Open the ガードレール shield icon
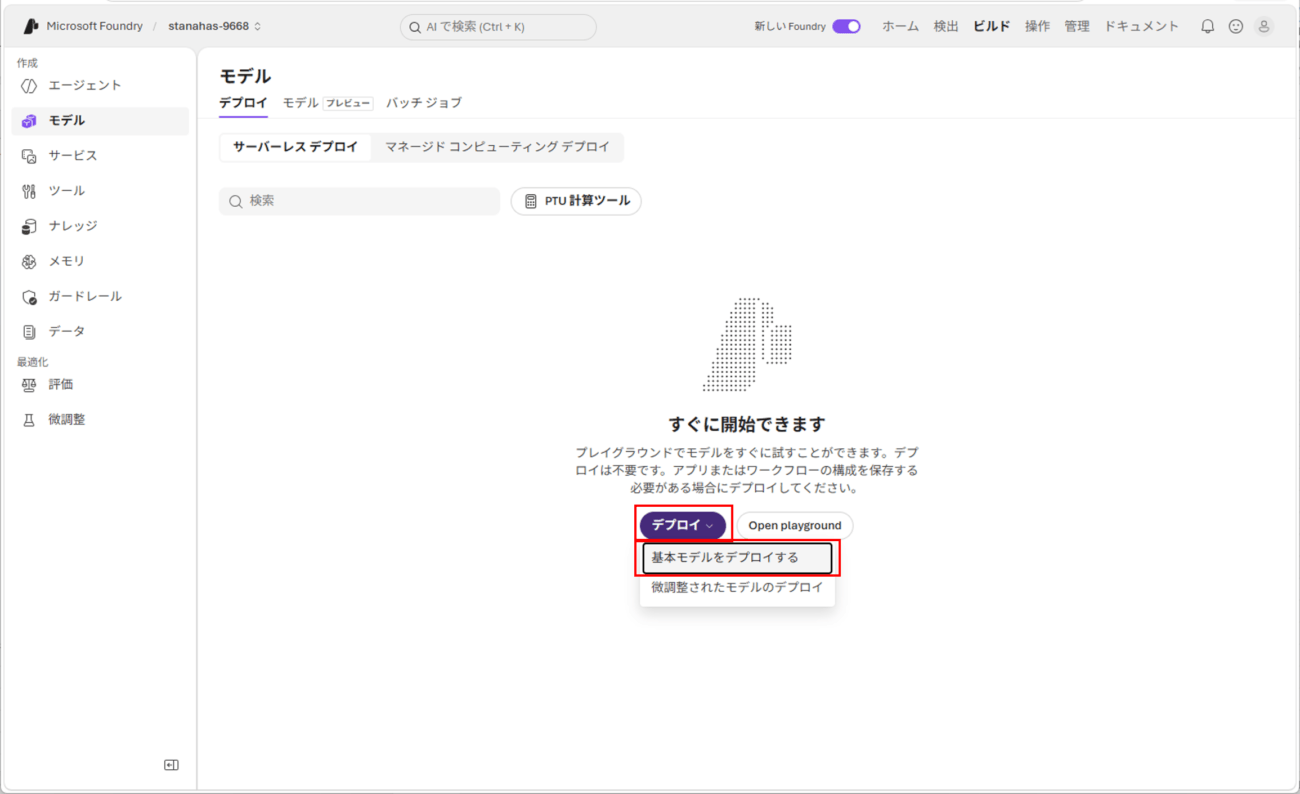 [29, 297]
